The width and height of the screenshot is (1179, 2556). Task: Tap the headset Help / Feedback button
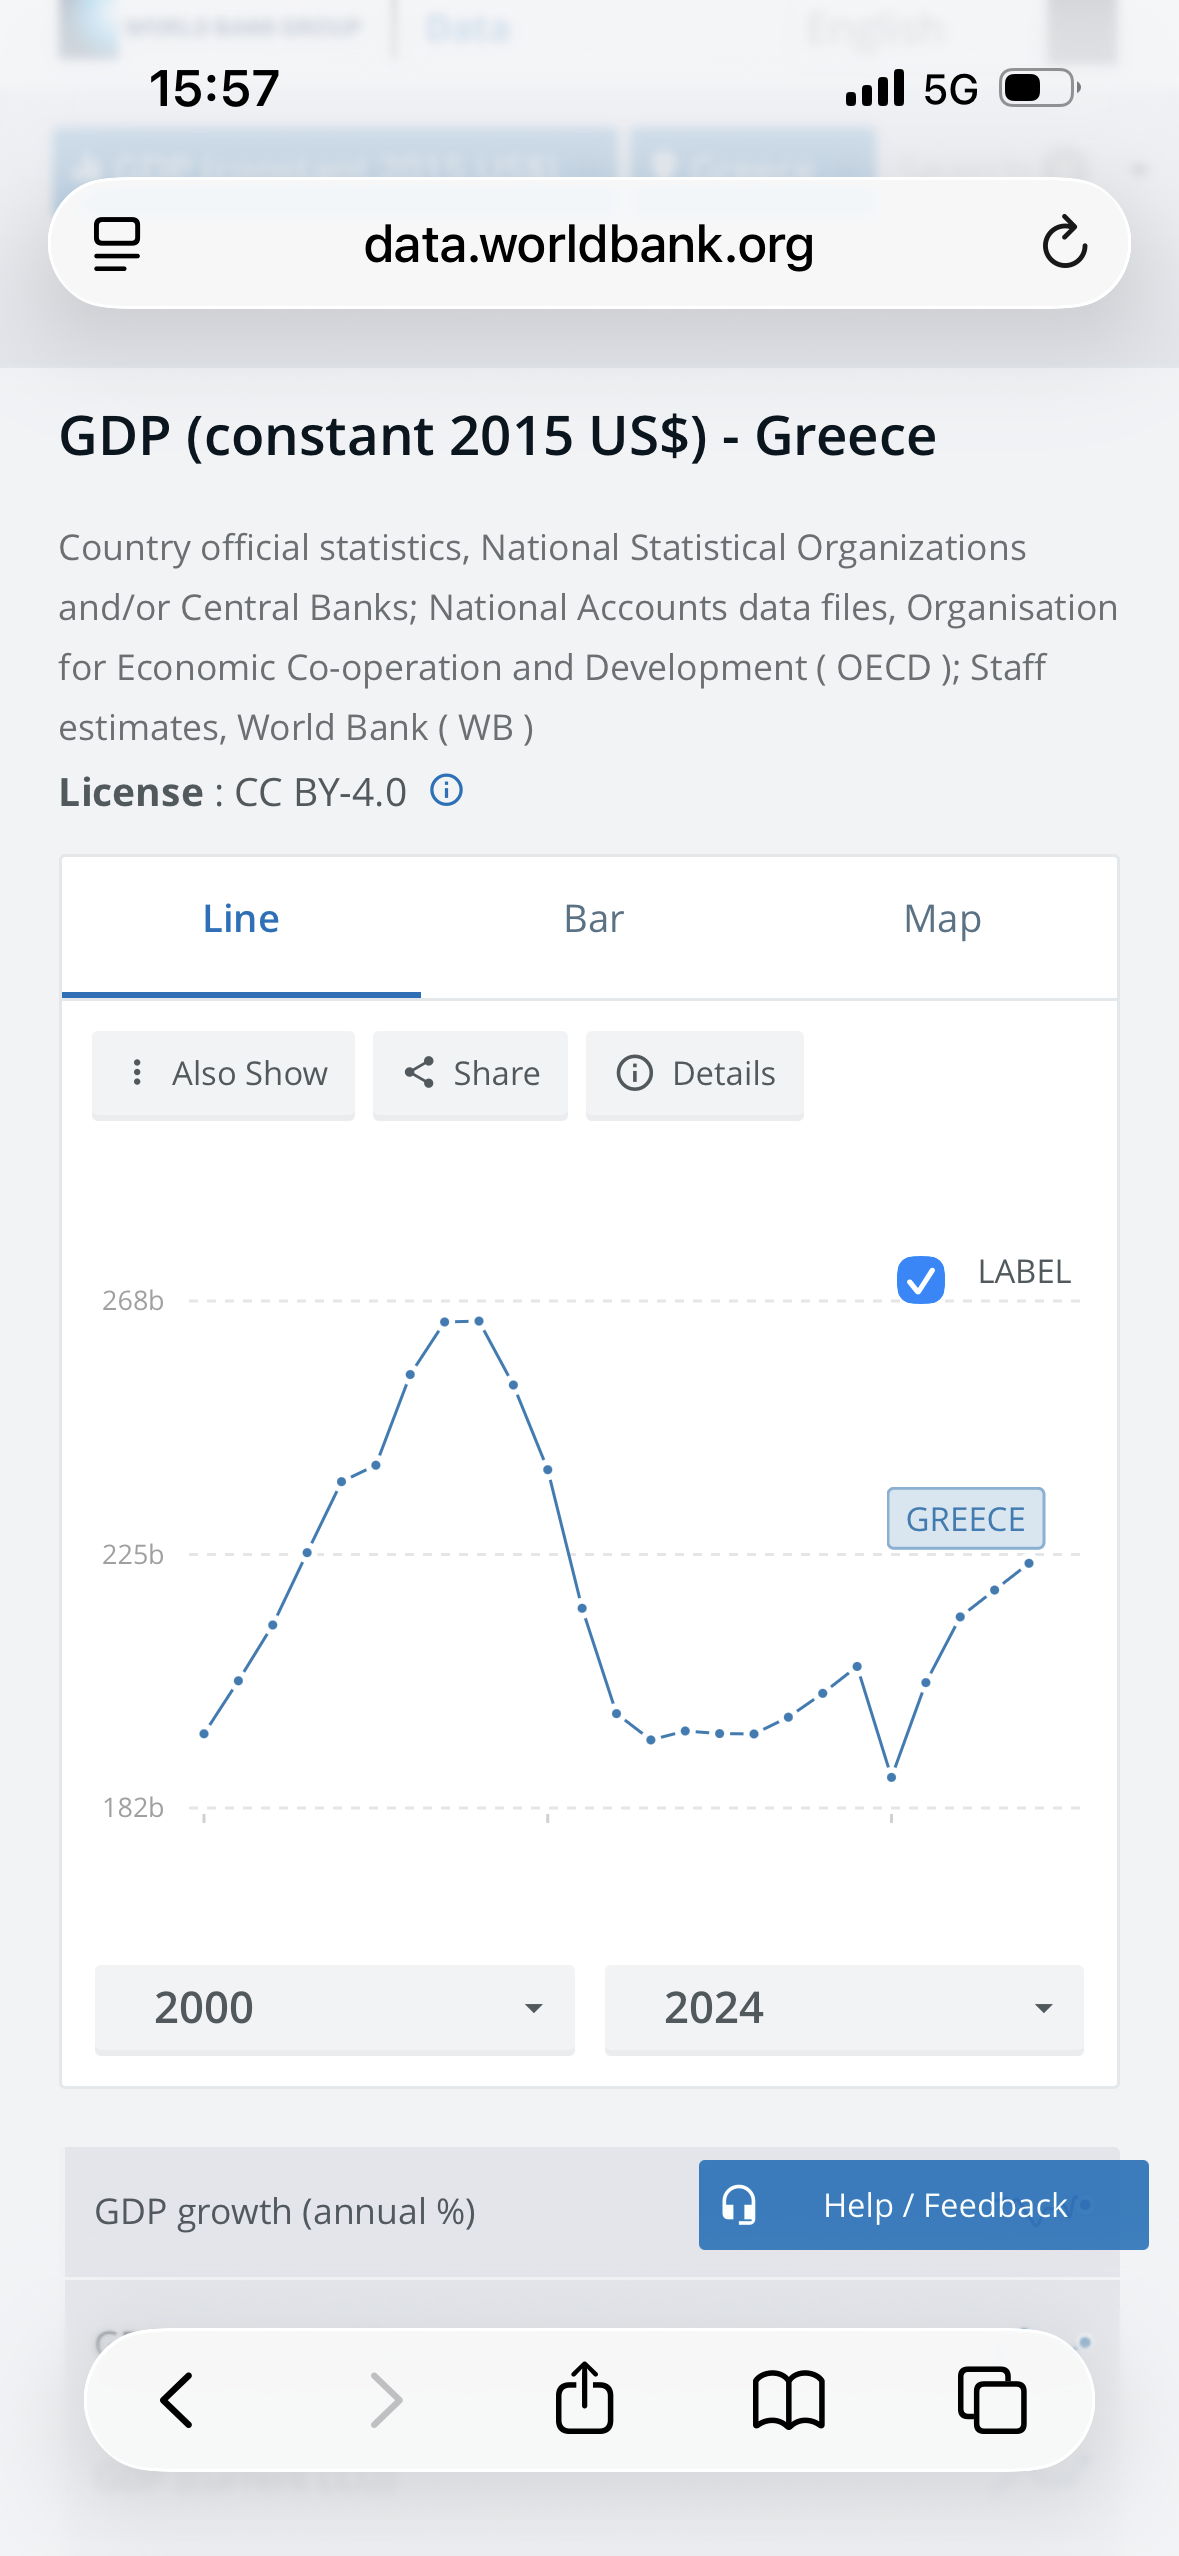[x=922, y=2205]
